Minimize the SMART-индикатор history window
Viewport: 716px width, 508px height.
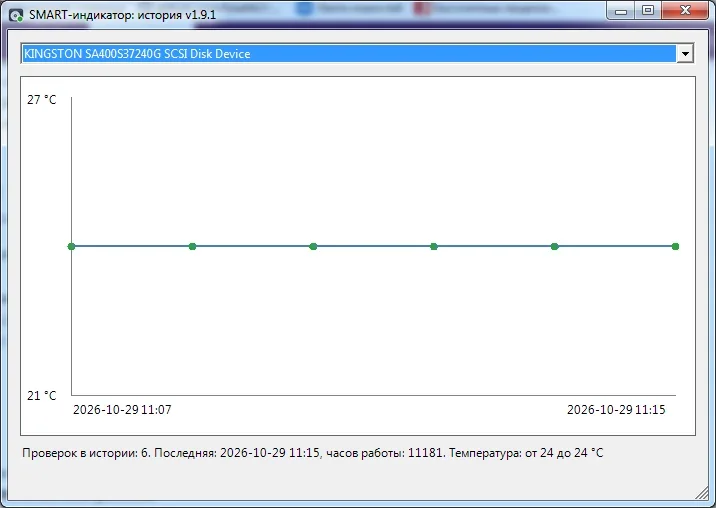click(621, 11)
